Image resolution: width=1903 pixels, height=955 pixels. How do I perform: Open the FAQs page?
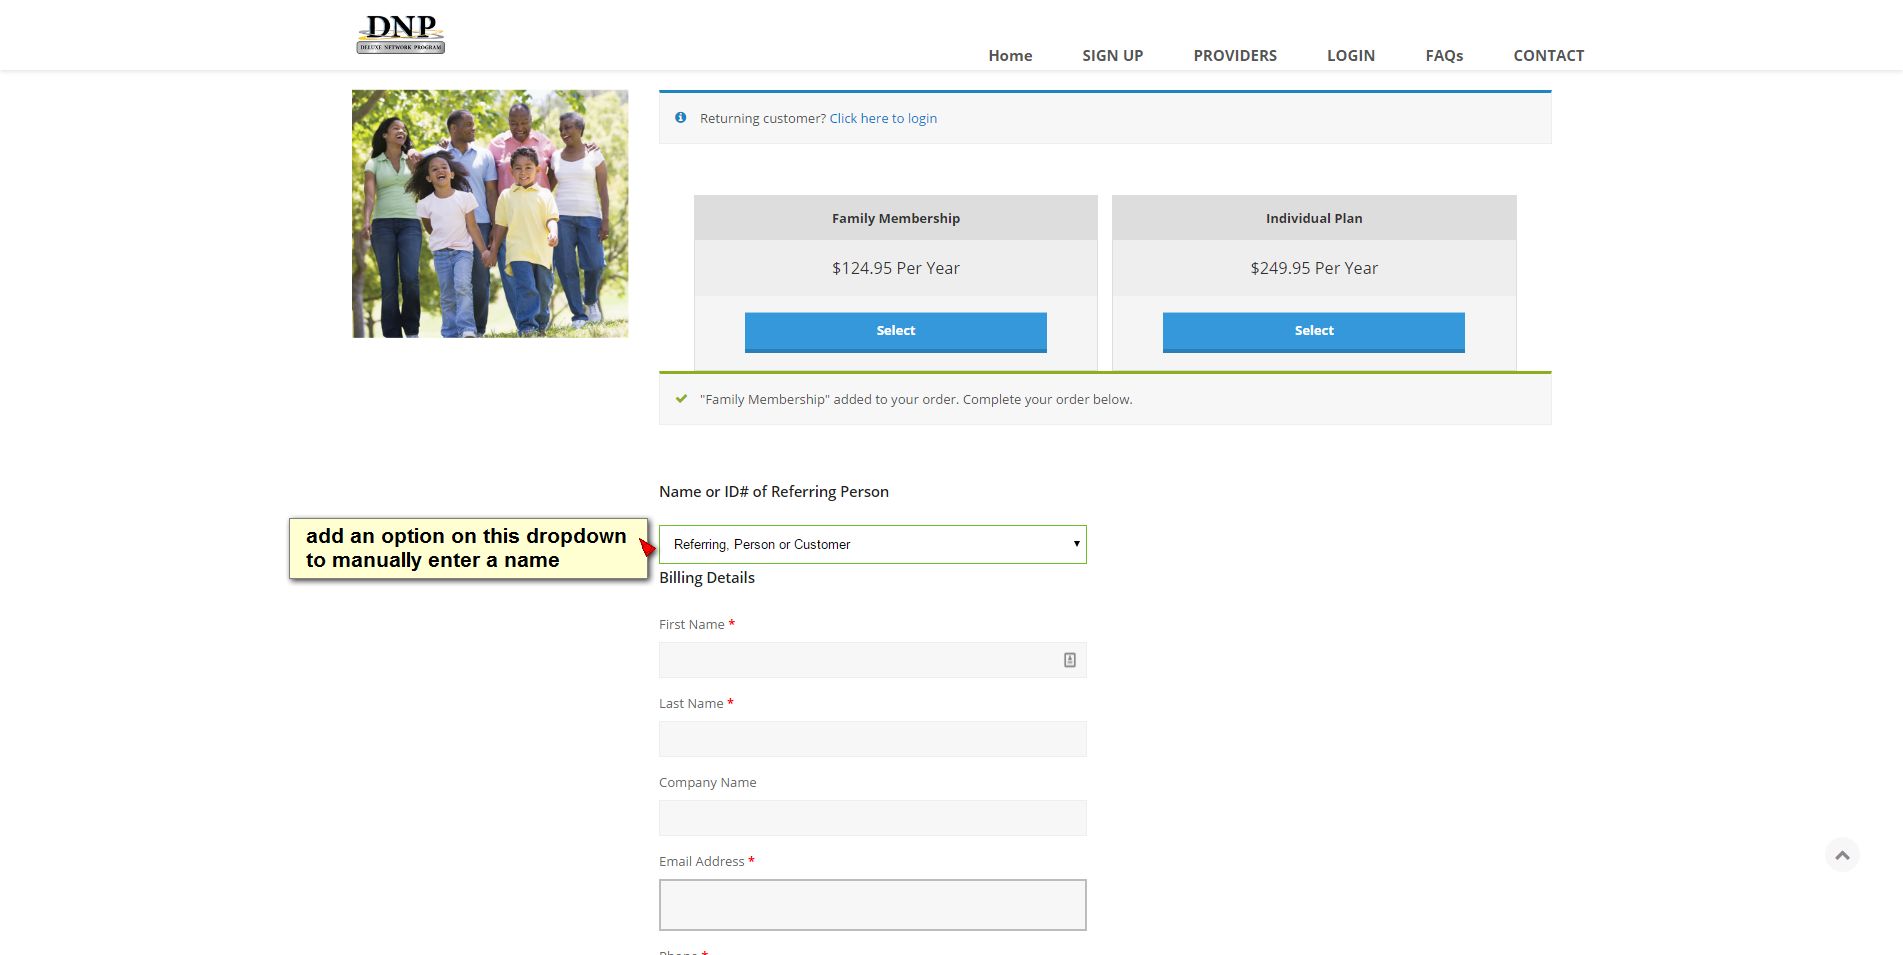(x=1444, y=56)
